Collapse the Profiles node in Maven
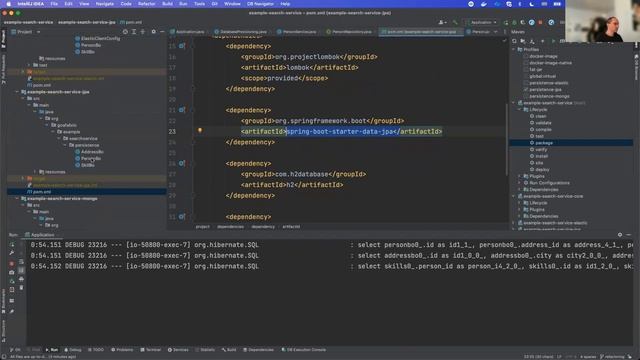Viewport: 640px width, 360px height. (513, 49)
